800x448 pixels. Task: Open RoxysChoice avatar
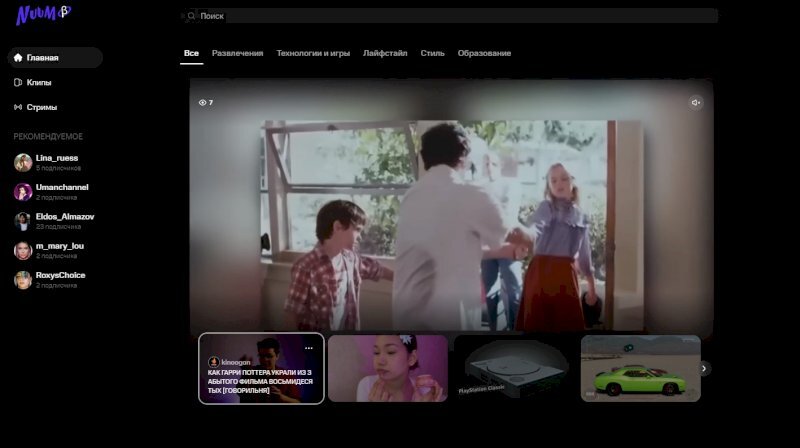22,280
